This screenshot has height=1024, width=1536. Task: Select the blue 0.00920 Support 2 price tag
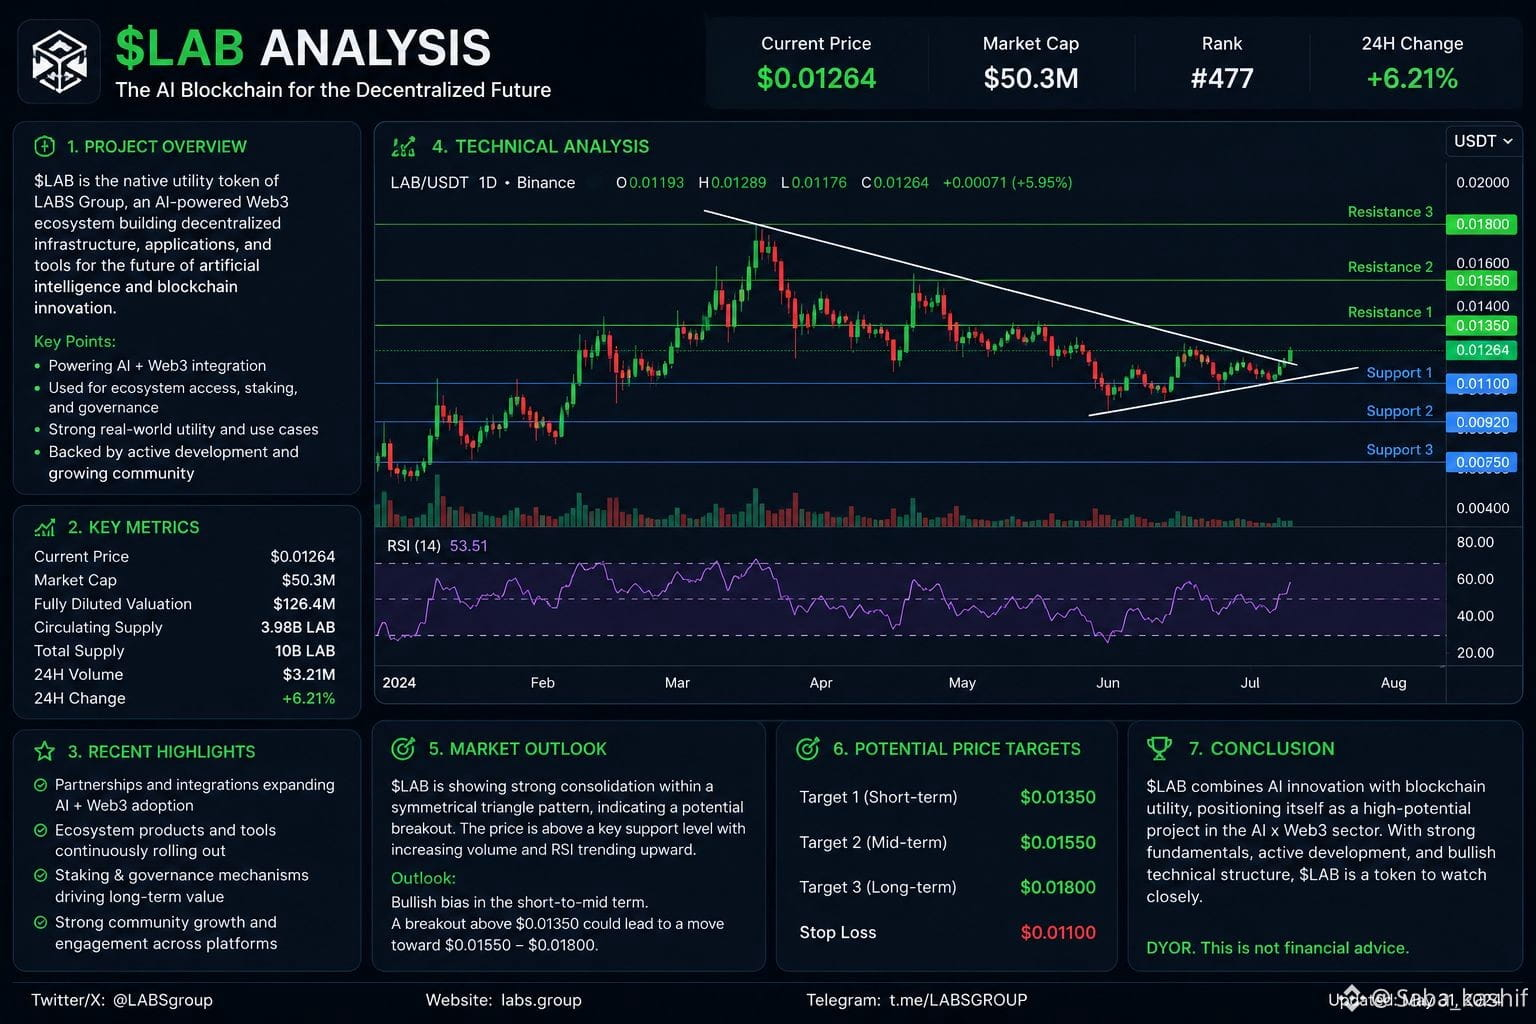pos(1482,422)
